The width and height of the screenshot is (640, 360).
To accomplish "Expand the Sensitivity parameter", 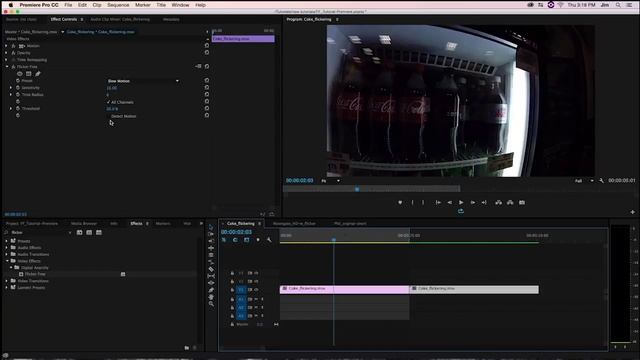I will pos(11,88).
